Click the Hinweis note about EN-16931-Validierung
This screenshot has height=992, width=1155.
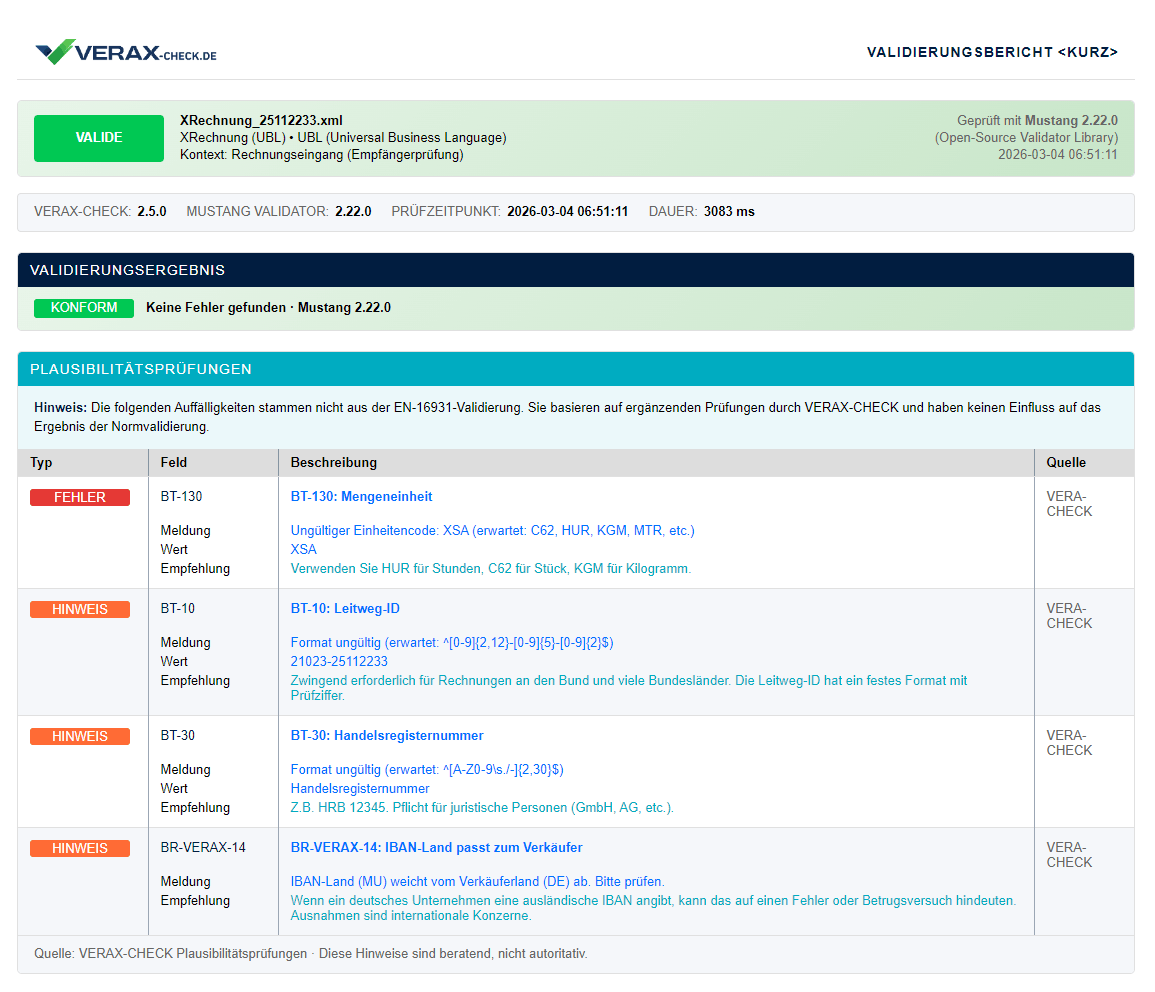pos(567,417)
